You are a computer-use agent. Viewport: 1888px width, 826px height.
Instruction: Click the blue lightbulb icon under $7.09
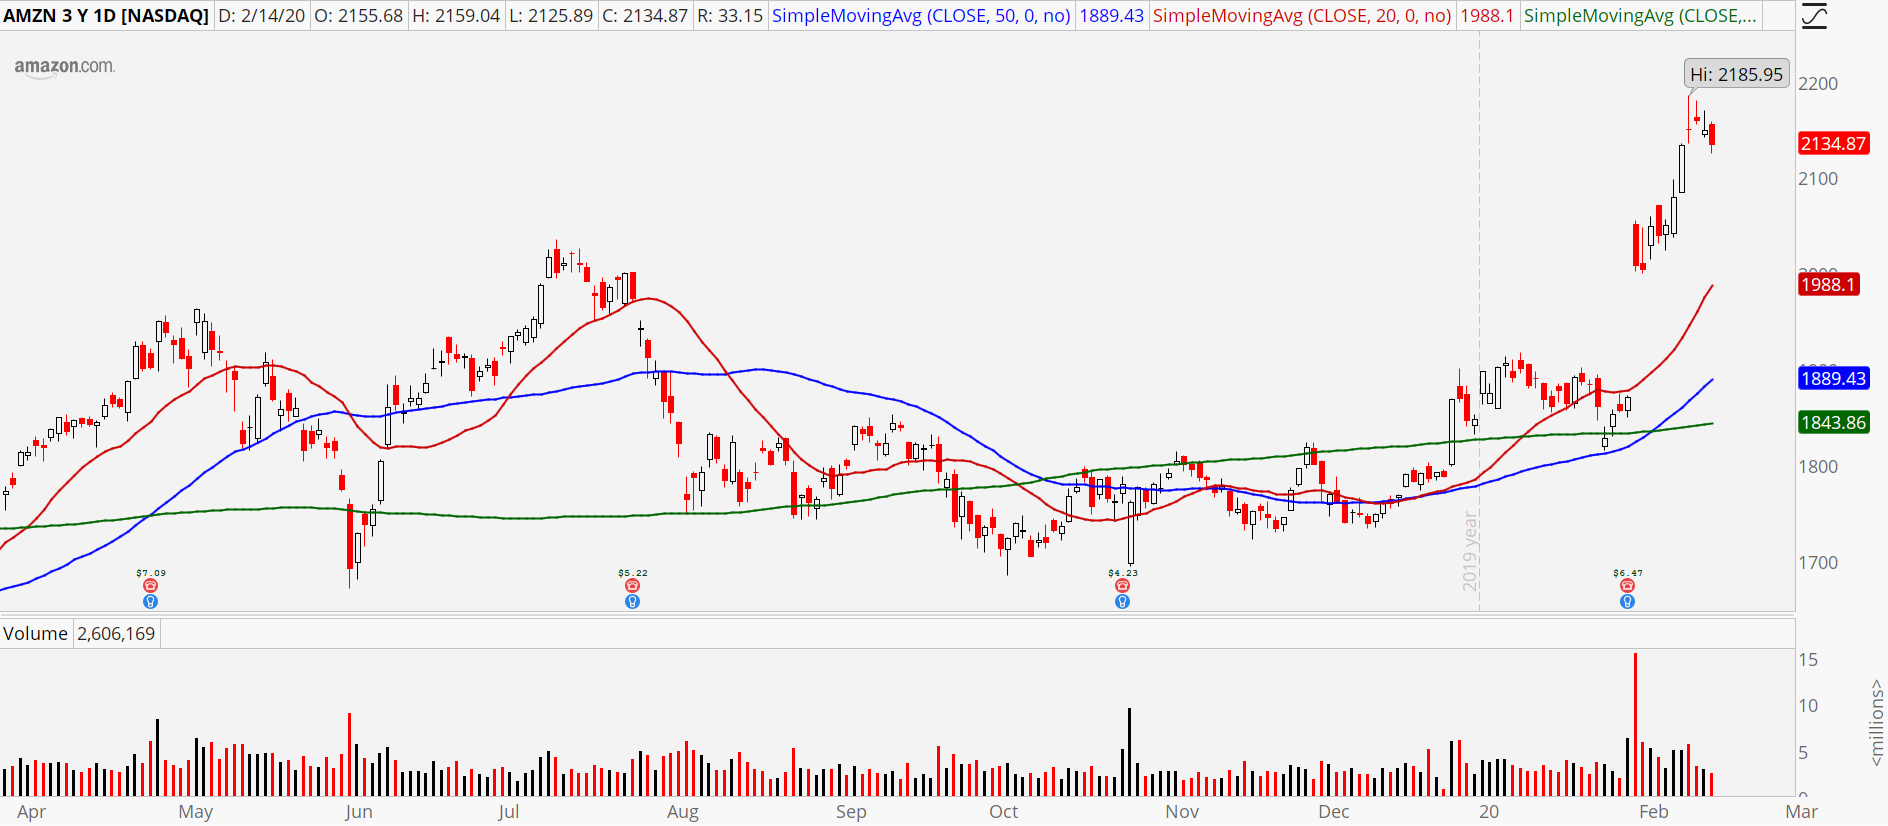pyautogui.click(x=150, y=602)
